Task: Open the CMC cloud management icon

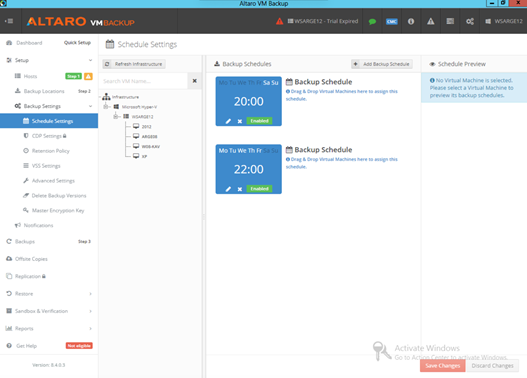Action: coord(392,22)
